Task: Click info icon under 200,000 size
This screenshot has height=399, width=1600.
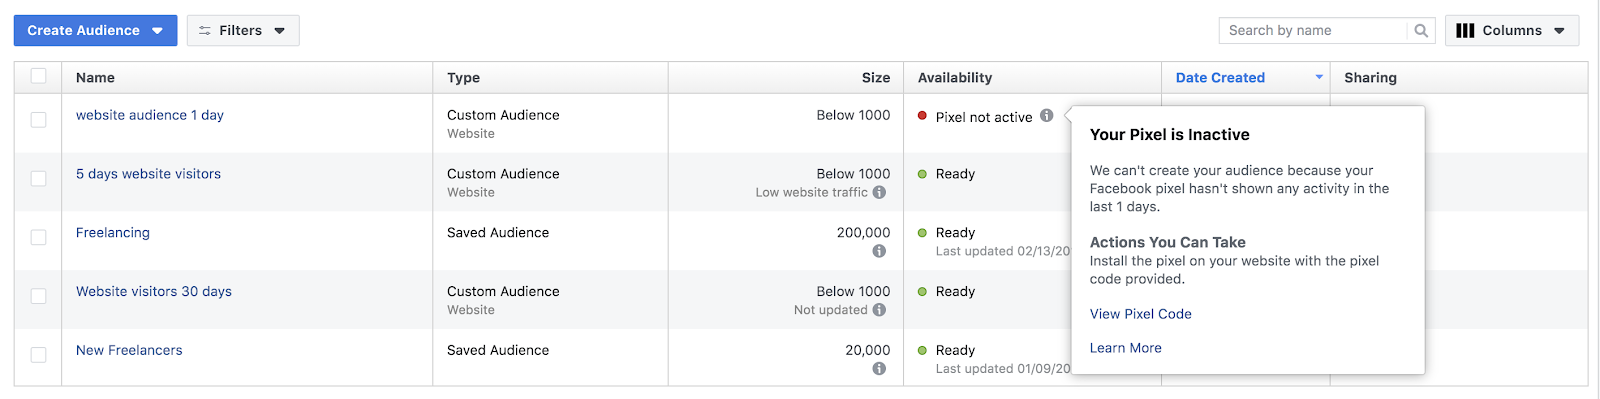Action: click(x=879, y=251)
